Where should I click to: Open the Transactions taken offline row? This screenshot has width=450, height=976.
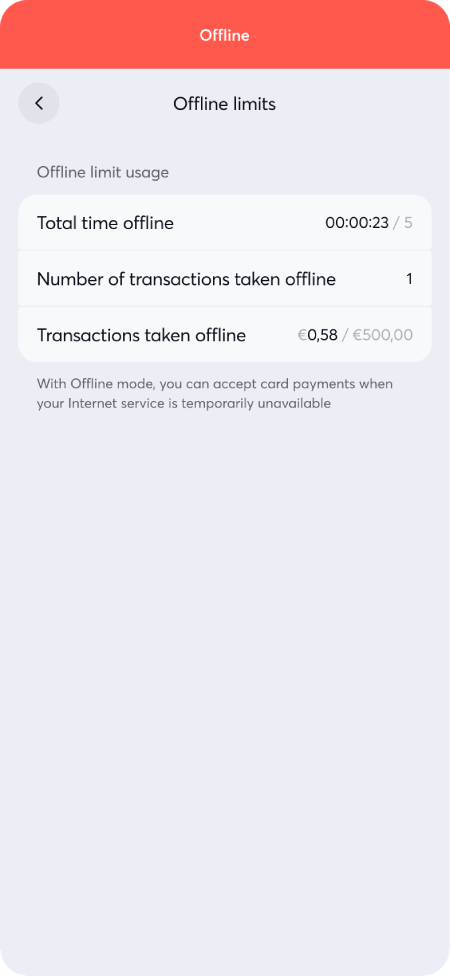point(225,335)
